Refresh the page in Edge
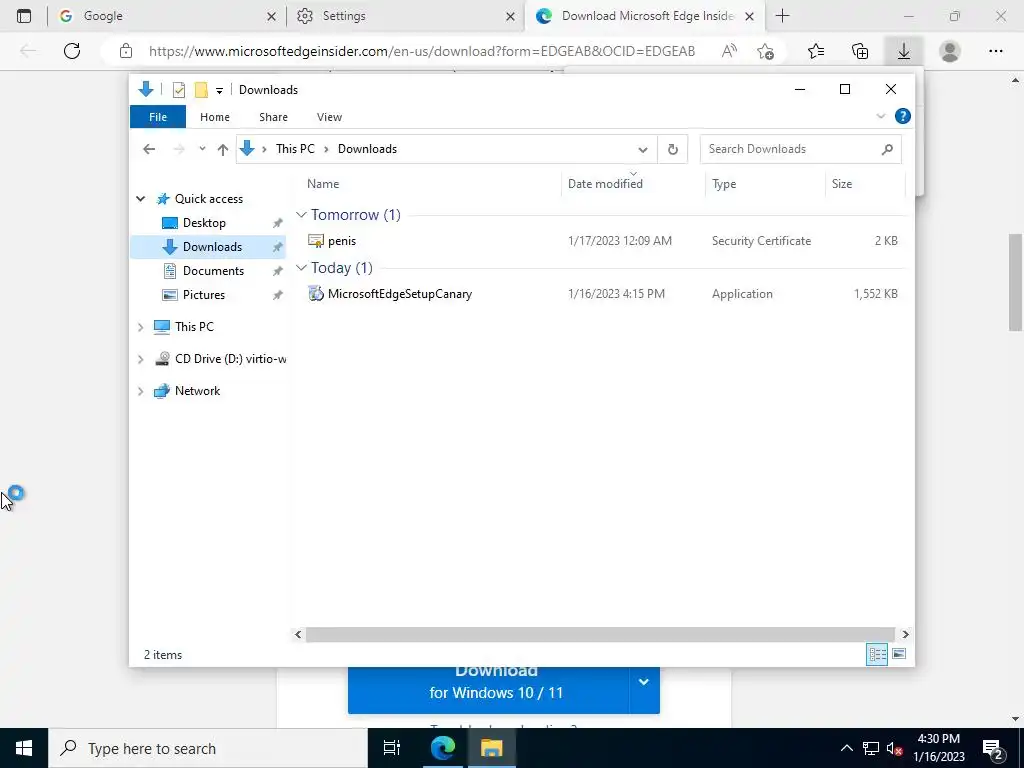 [72, 51]
